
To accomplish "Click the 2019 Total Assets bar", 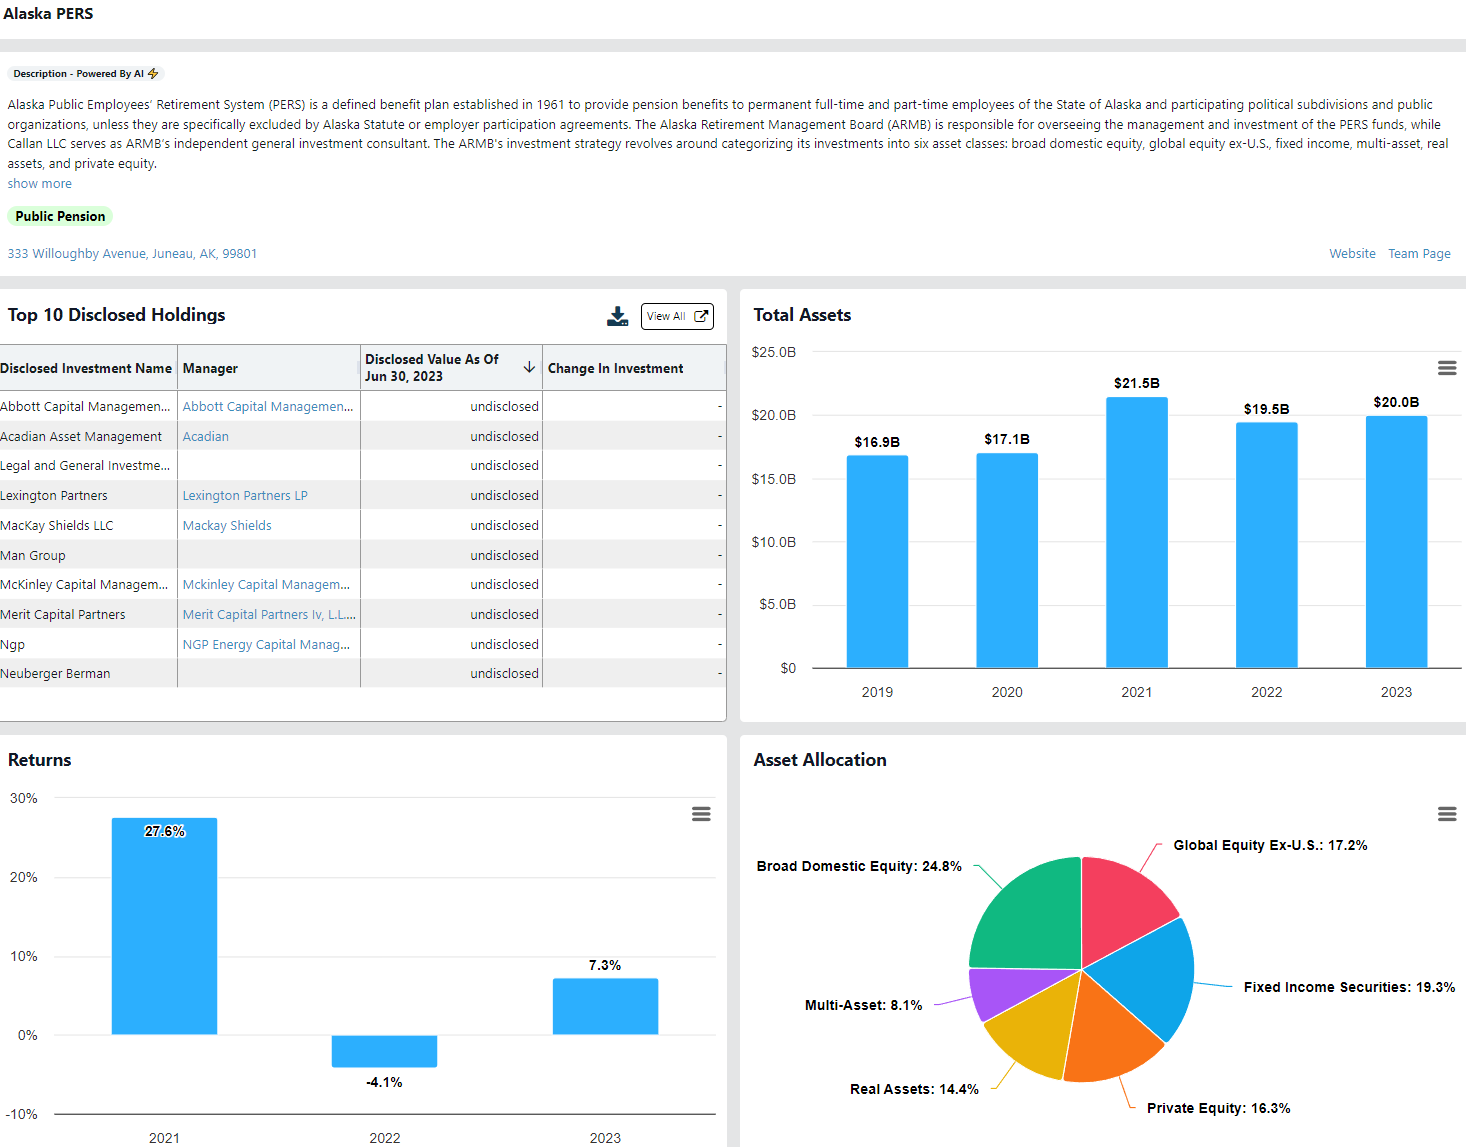I will click(x=877, y=562).
